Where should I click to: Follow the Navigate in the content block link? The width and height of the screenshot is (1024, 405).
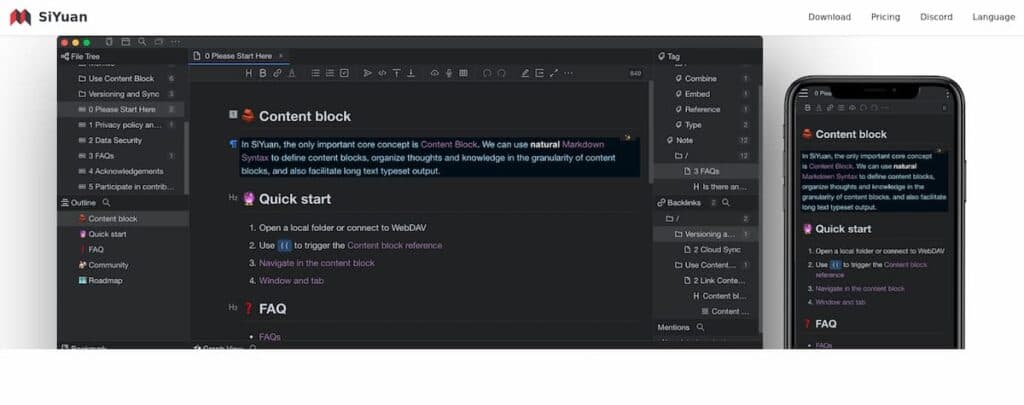(x=317, y=263)
